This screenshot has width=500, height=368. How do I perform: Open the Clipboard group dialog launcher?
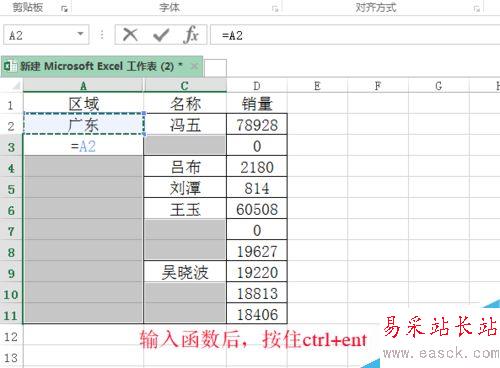click(64, 9)
